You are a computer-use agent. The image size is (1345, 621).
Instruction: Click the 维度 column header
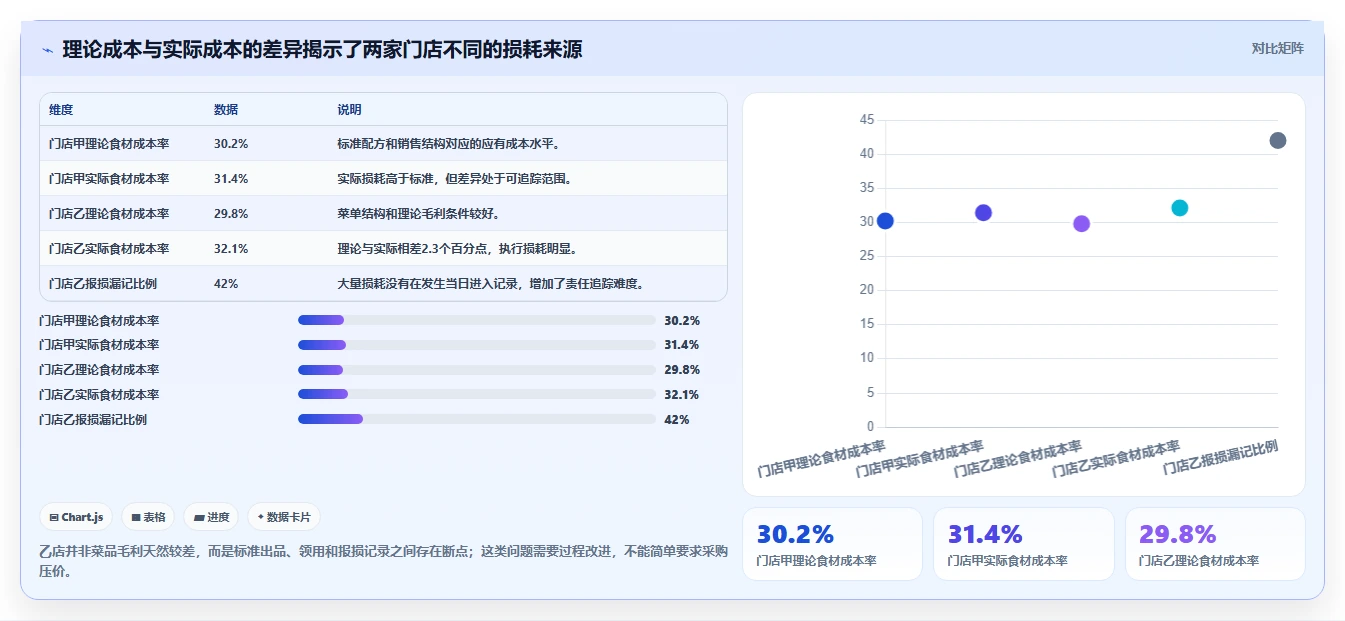[x=61, y=110]
